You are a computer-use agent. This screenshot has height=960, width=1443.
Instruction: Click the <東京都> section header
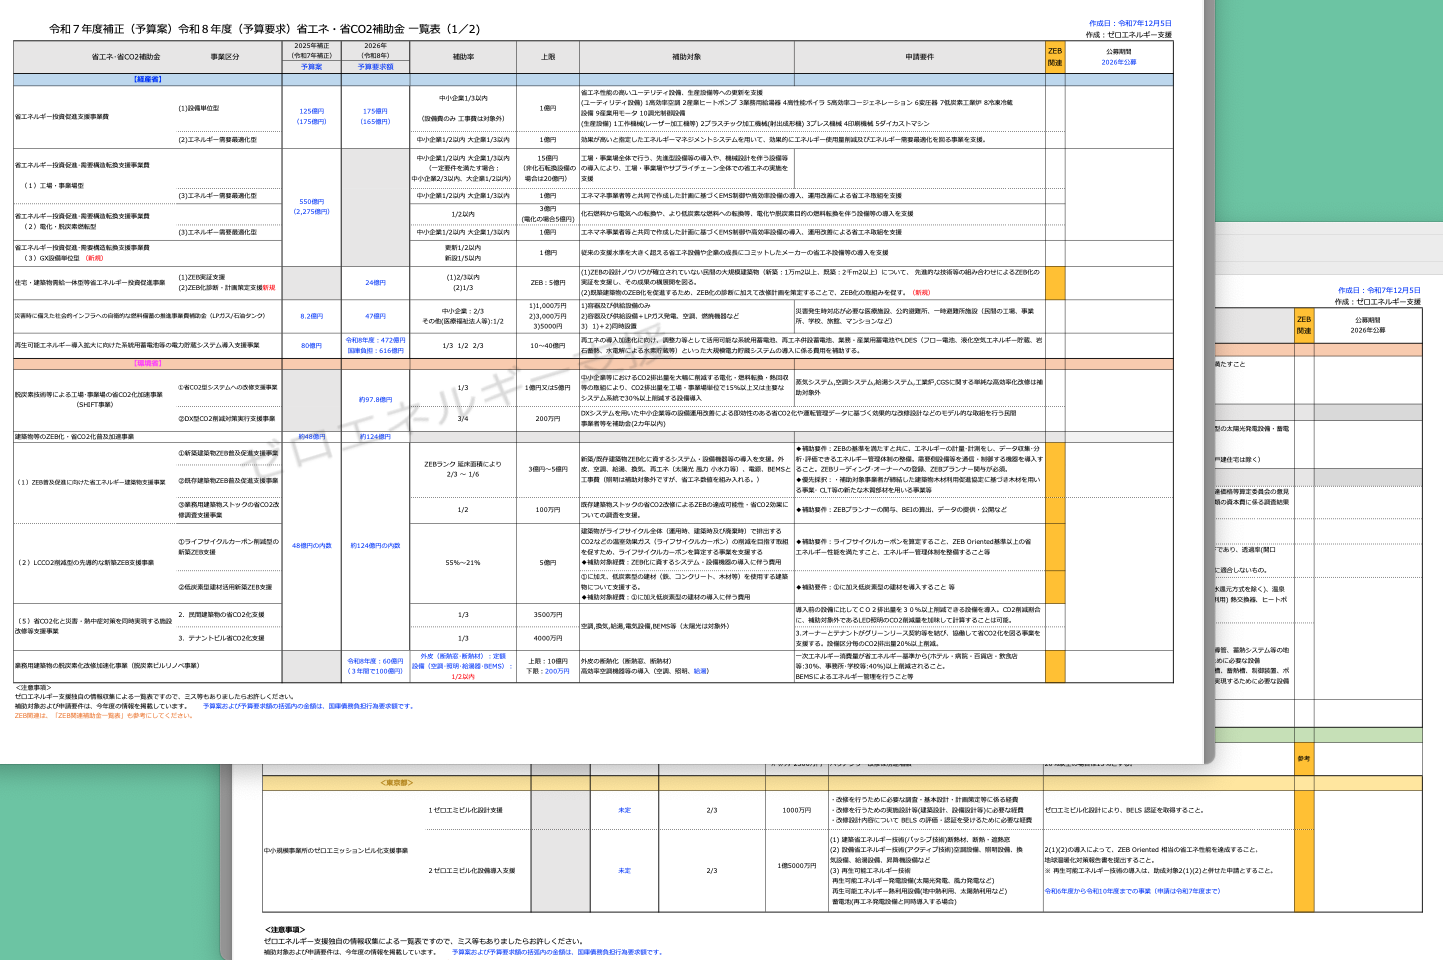click(396, 783)
